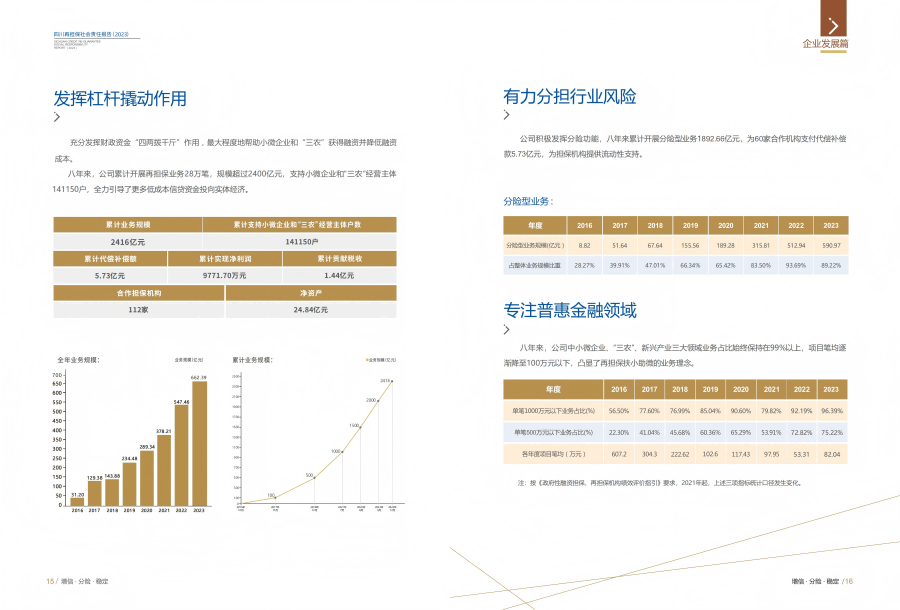Select the 累计业务规模 table header cell
The image size is (900, 610).
tap(128, 224)
